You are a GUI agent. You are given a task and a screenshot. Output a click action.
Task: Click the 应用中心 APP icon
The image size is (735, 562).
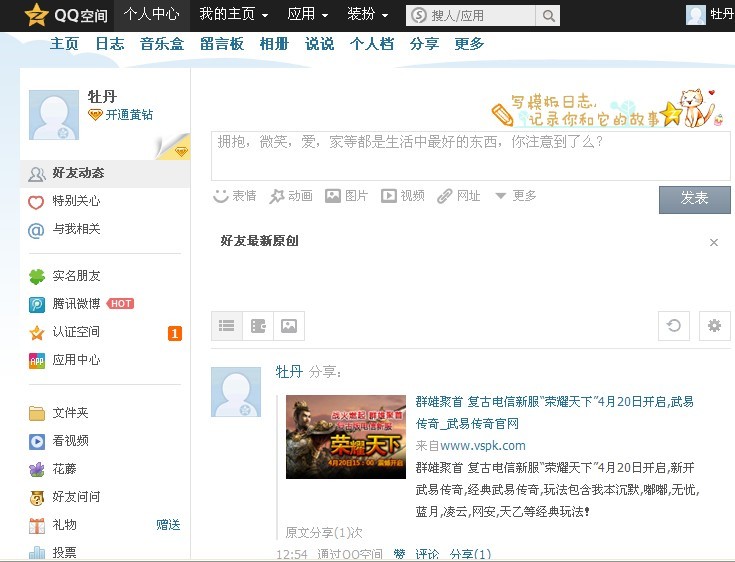[x=37, y=361]
